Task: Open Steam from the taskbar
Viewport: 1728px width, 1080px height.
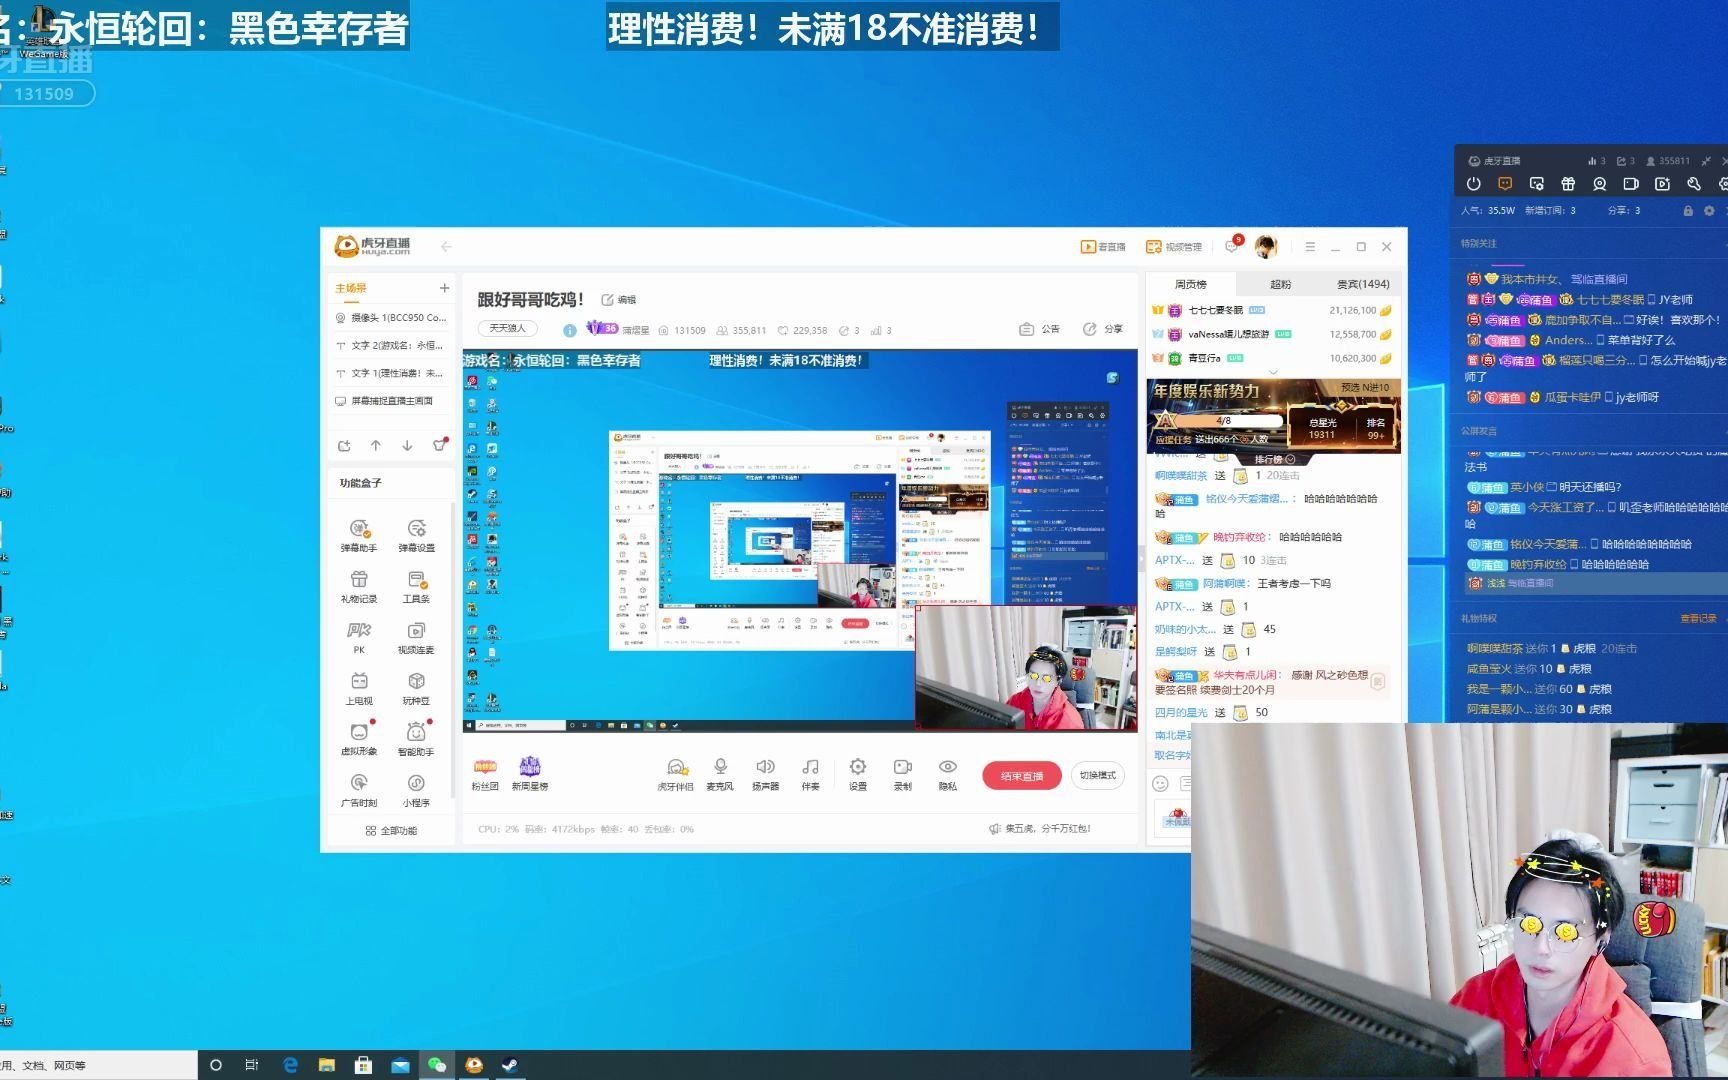Action: [510, 1065]
